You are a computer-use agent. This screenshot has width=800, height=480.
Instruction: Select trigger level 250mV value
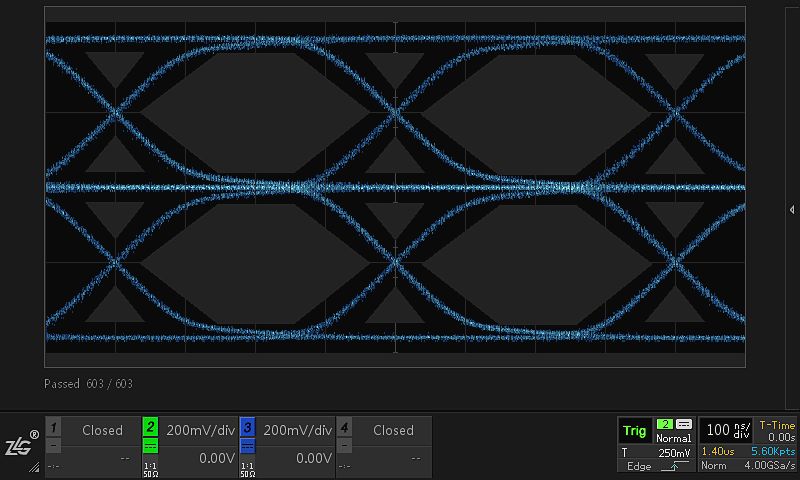coord(674,453)
